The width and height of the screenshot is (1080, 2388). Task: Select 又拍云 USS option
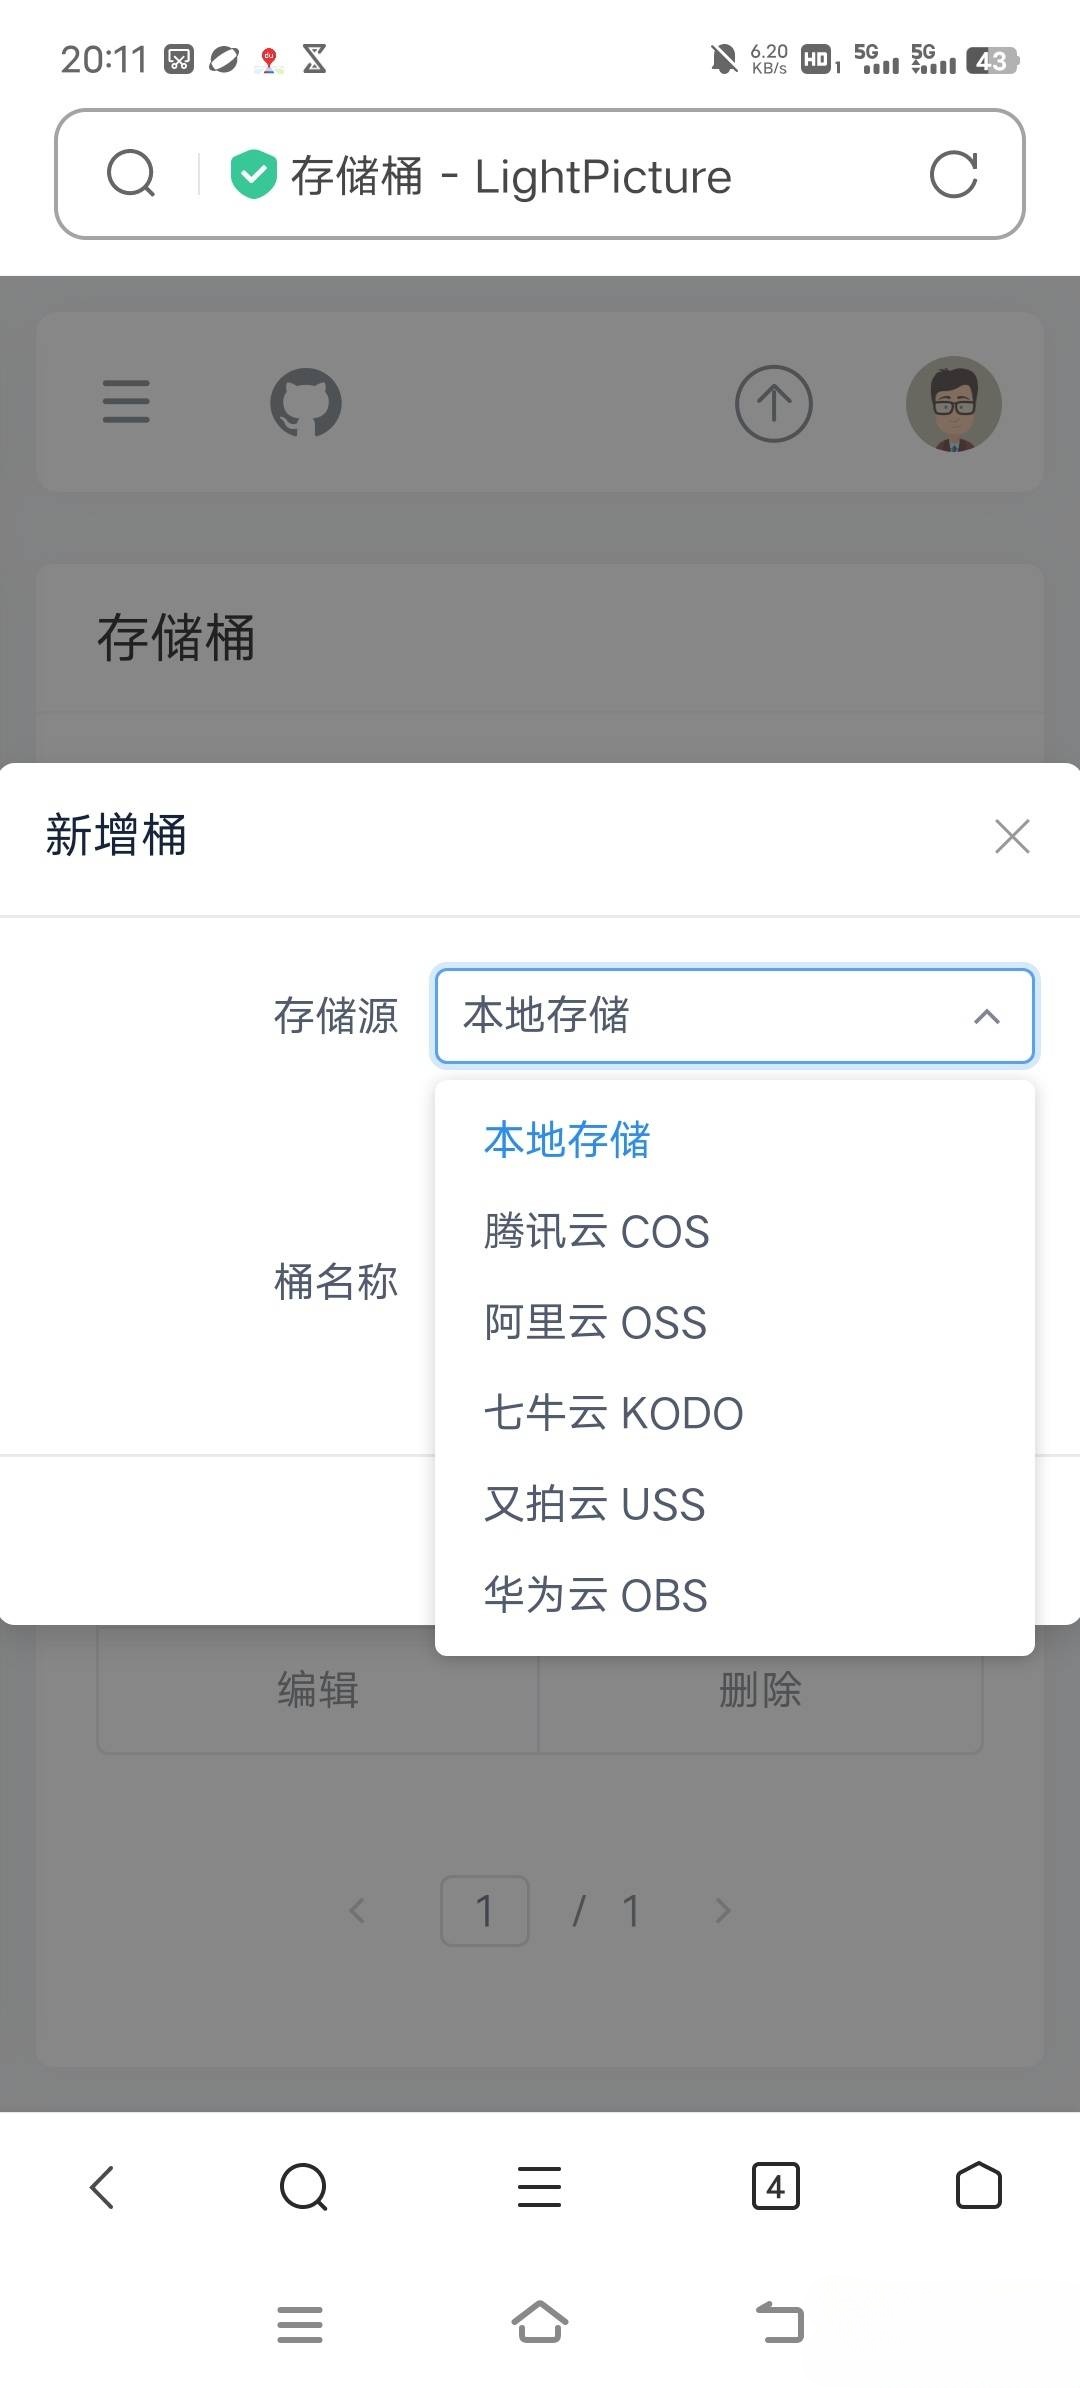[x=735, y=1504]
